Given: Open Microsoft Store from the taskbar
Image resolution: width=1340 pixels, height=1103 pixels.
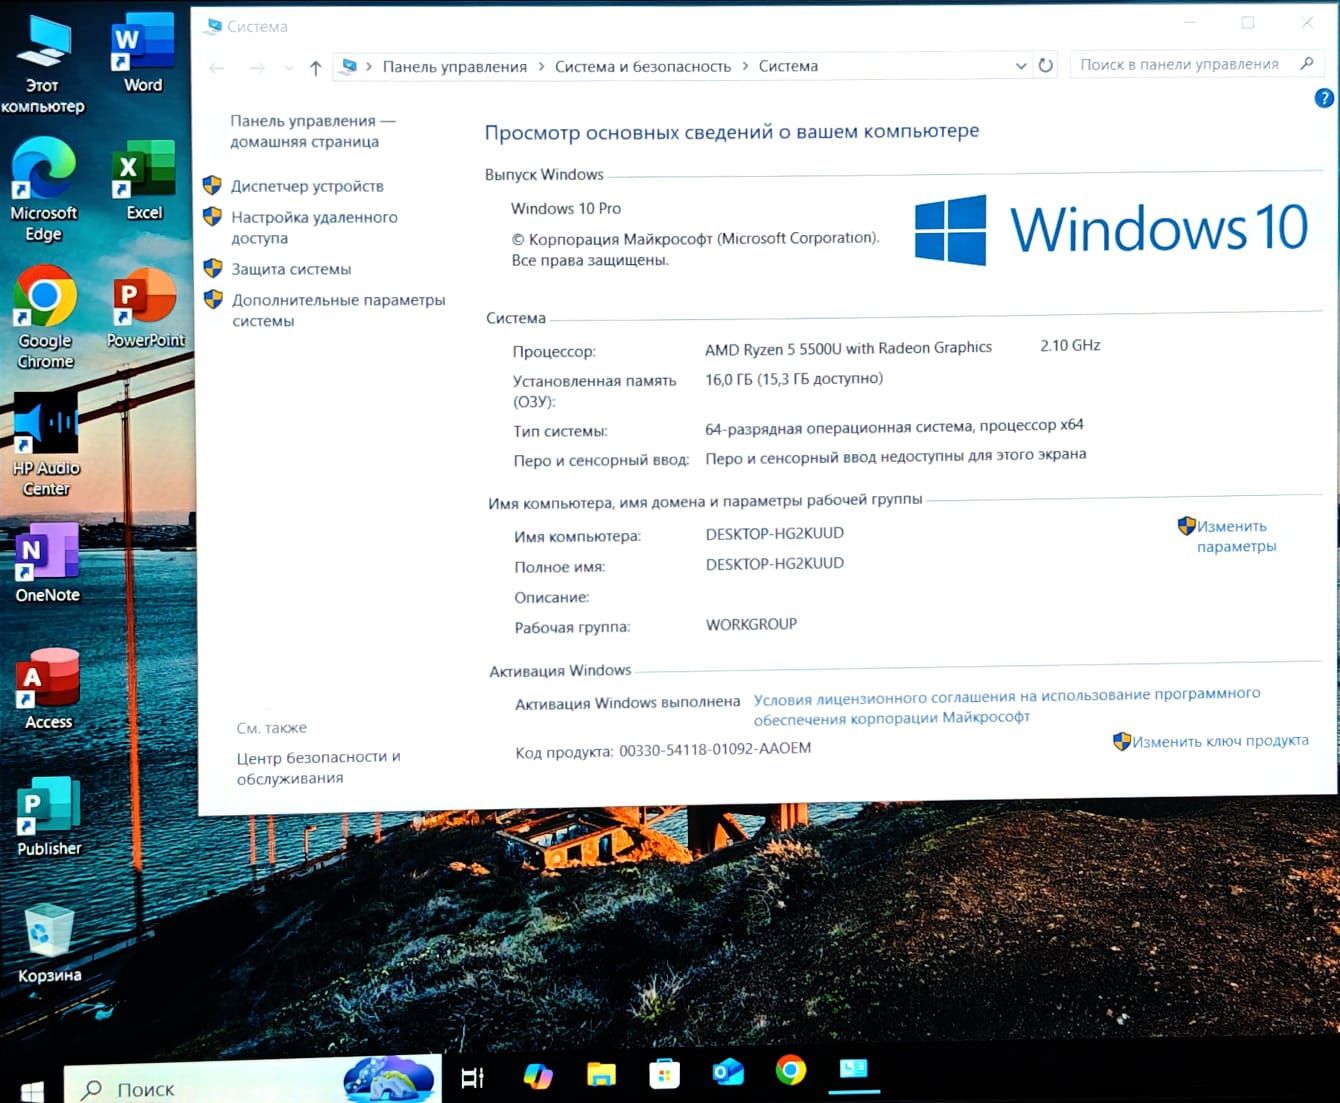Looking at the screenshot, I should click(x=664, y=1075).
